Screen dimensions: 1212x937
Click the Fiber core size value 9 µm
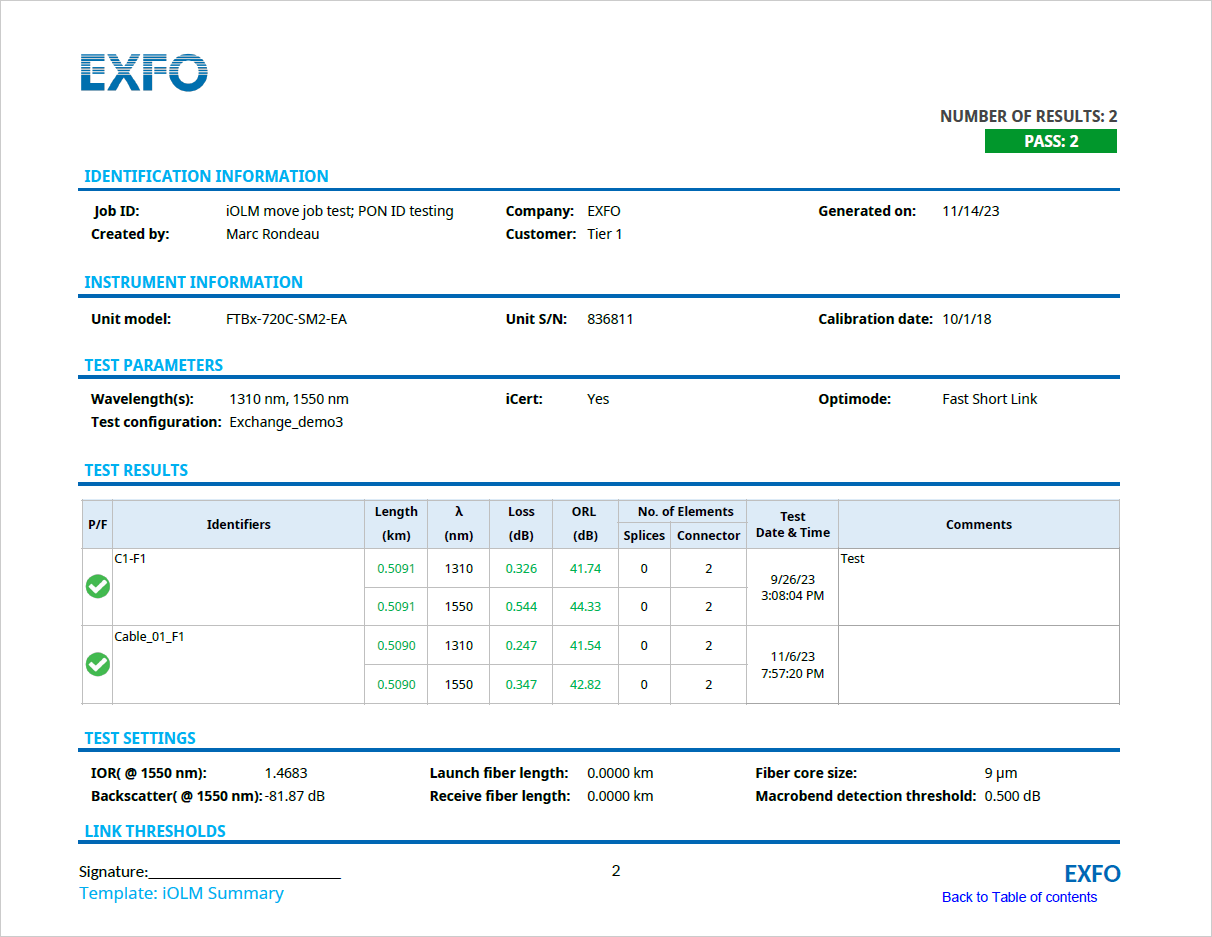[x=1001, y=773]
